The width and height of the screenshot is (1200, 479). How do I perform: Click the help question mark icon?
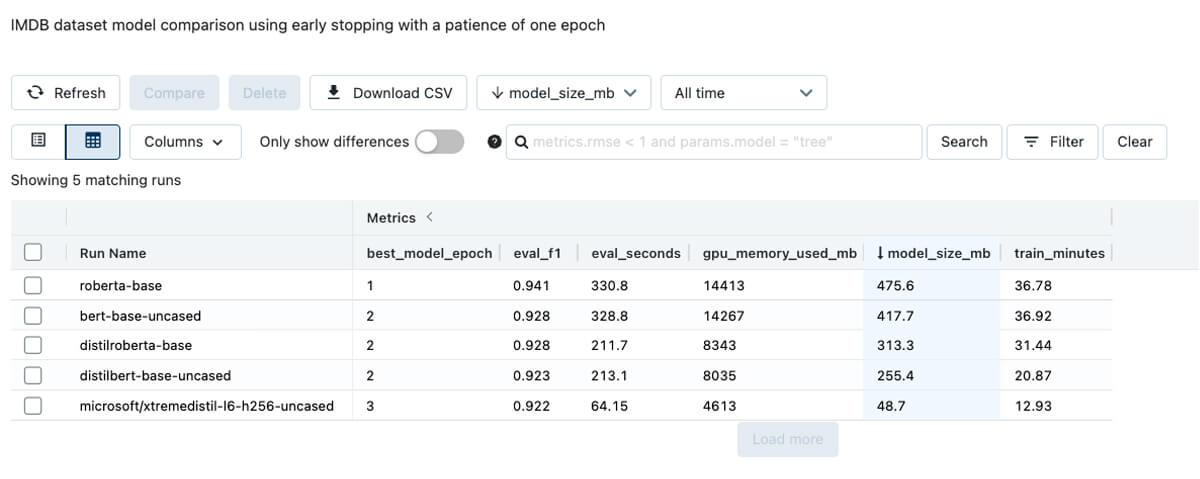tap(493, 142)
